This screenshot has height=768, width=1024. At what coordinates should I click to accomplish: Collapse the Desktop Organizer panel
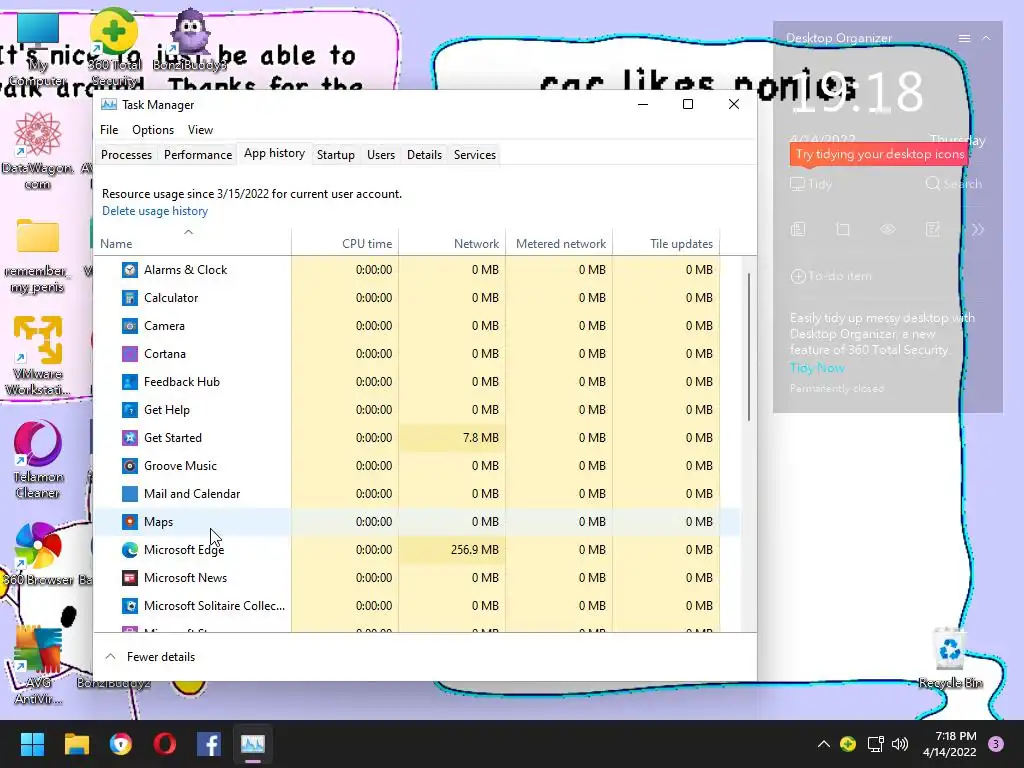coord(986,39)
